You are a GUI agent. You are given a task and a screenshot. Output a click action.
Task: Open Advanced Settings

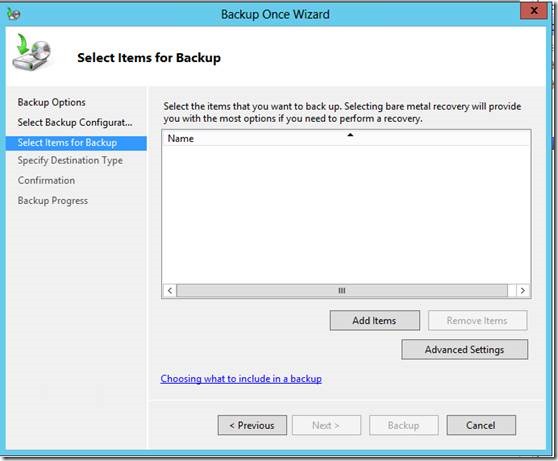[x=464, y=350]
